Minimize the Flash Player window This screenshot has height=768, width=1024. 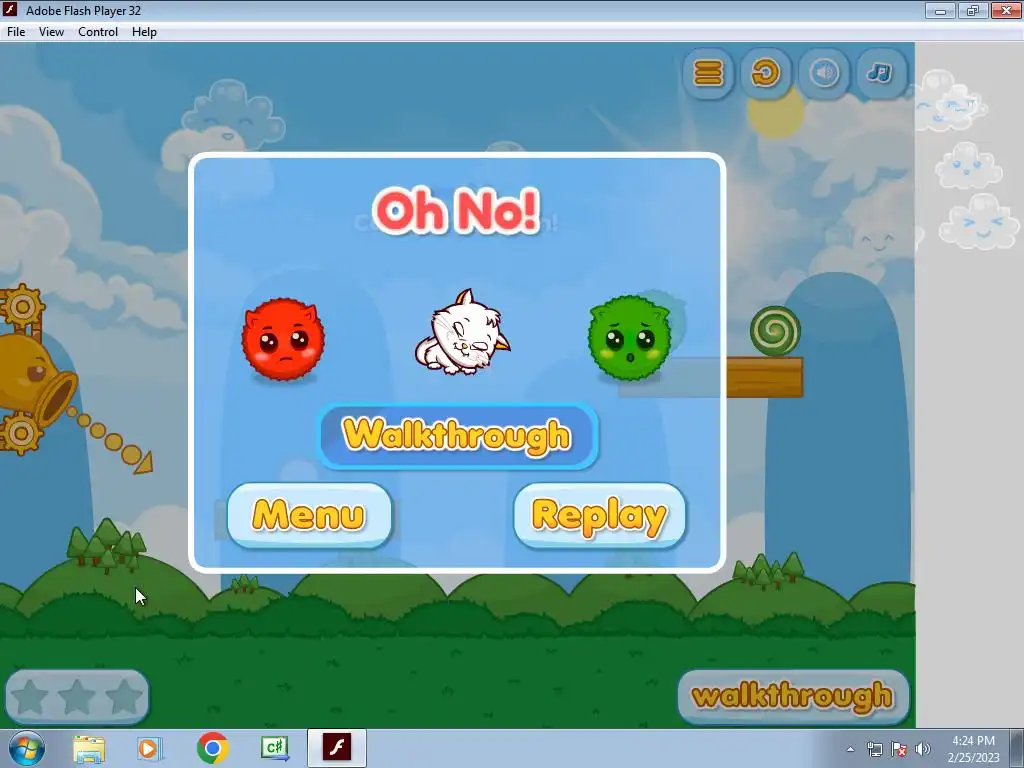[x=940, y=10]
